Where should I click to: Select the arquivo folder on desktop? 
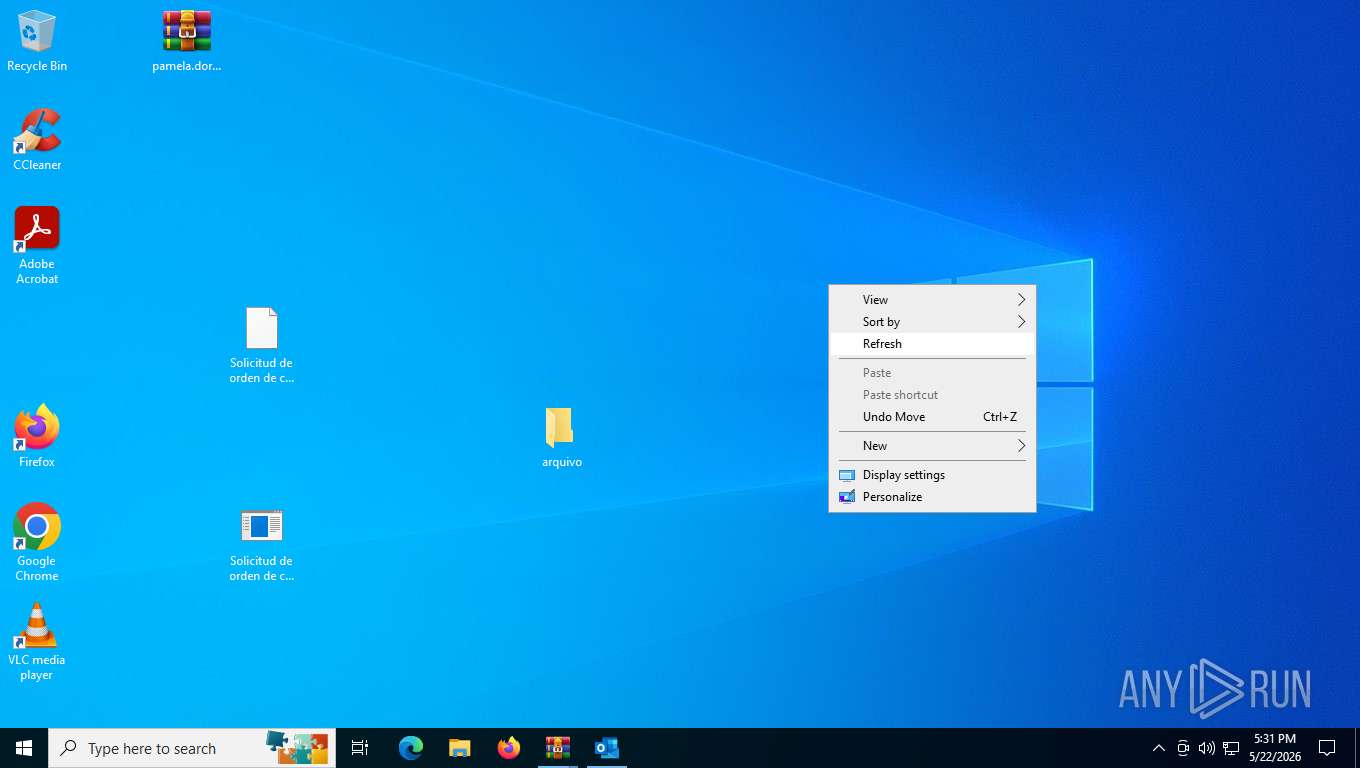[x=561, y=437]
